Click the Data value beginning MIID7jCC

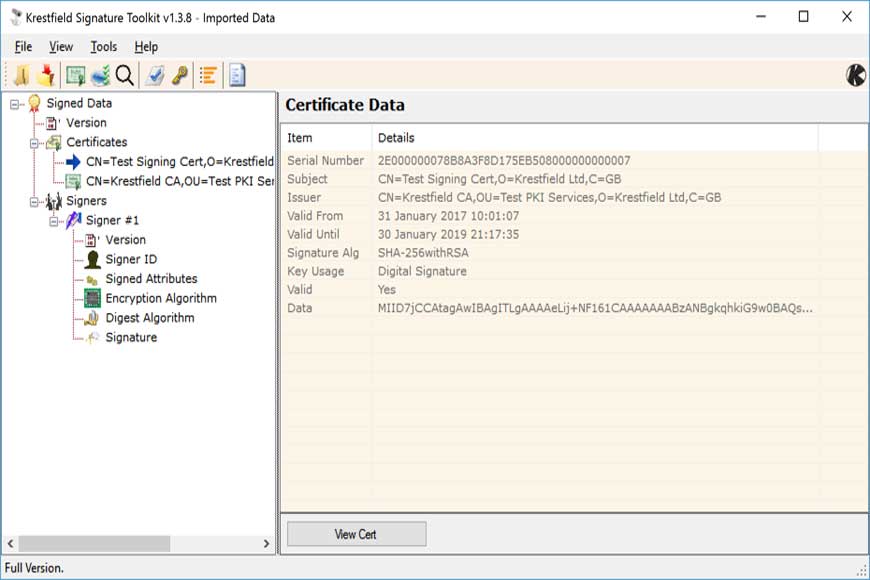595,307
